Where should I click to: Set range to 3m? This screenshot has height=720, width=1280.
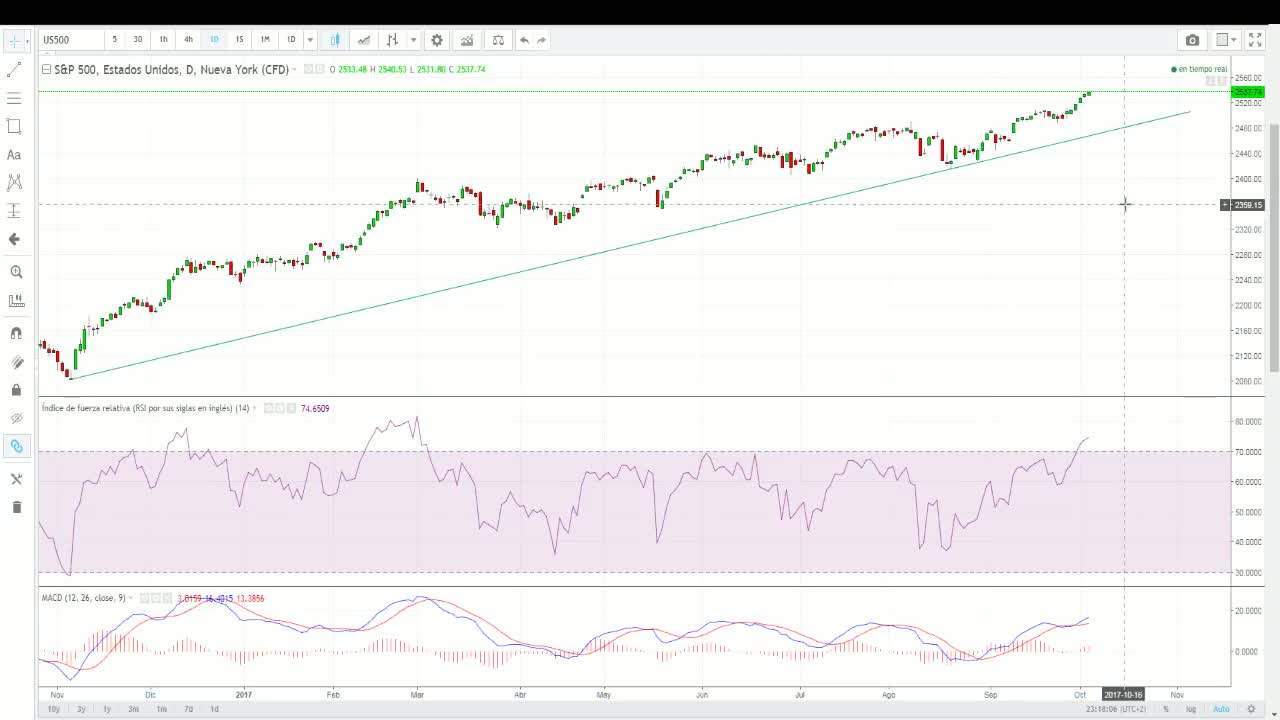click(x=133, y=709)
